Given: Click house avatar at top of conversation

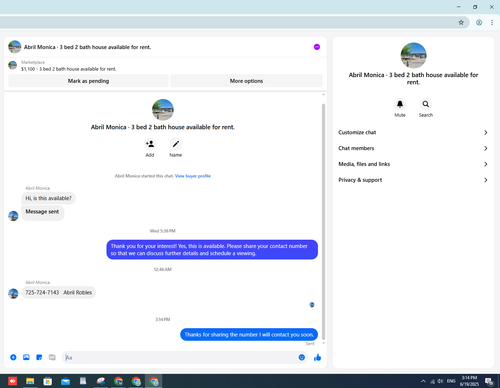Looking at the screenshot, I should [x=163, y=110].
